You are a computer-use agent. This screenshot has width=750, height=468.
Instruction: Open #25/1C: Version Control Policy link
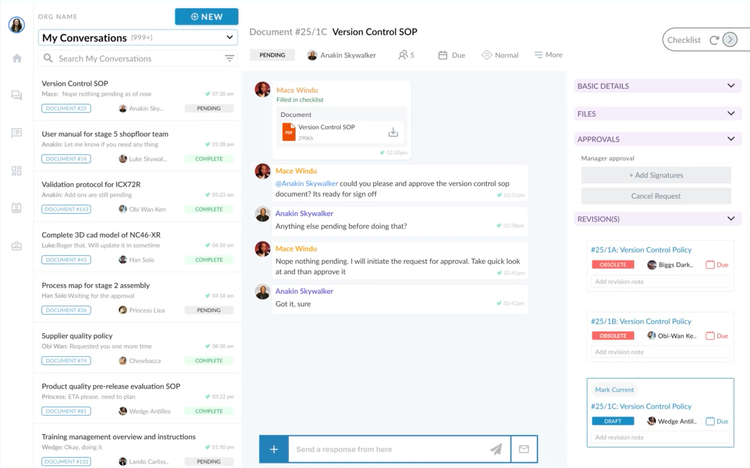[x=641, y=406]
